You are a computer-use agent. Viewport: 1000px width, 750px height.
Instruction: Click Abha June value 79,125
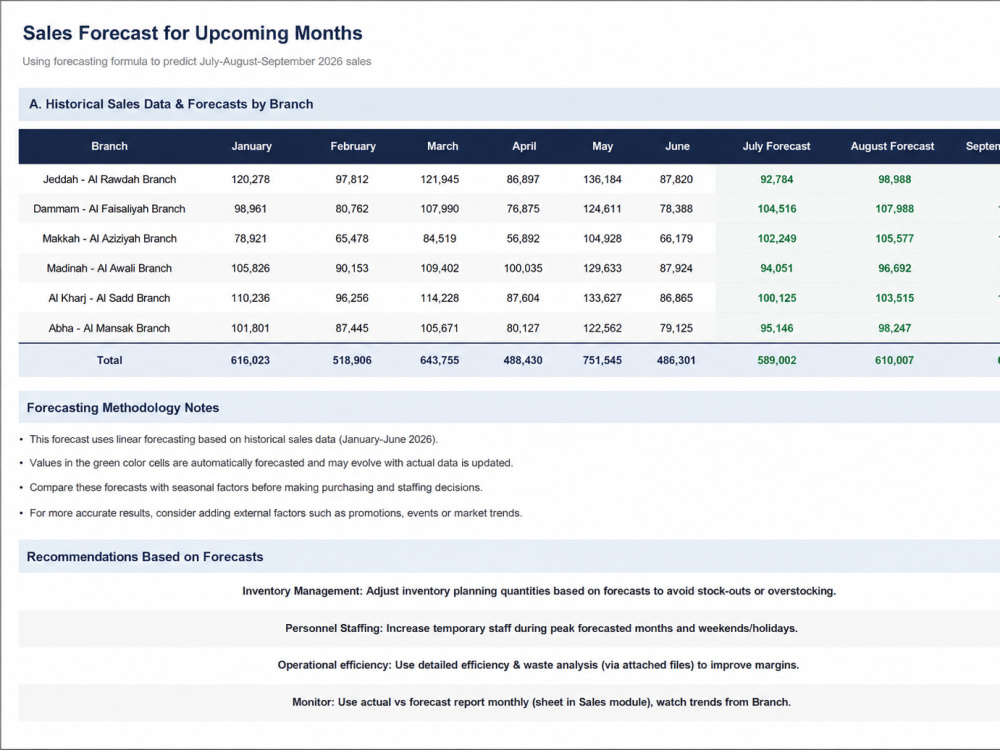(x=676, y=328)
